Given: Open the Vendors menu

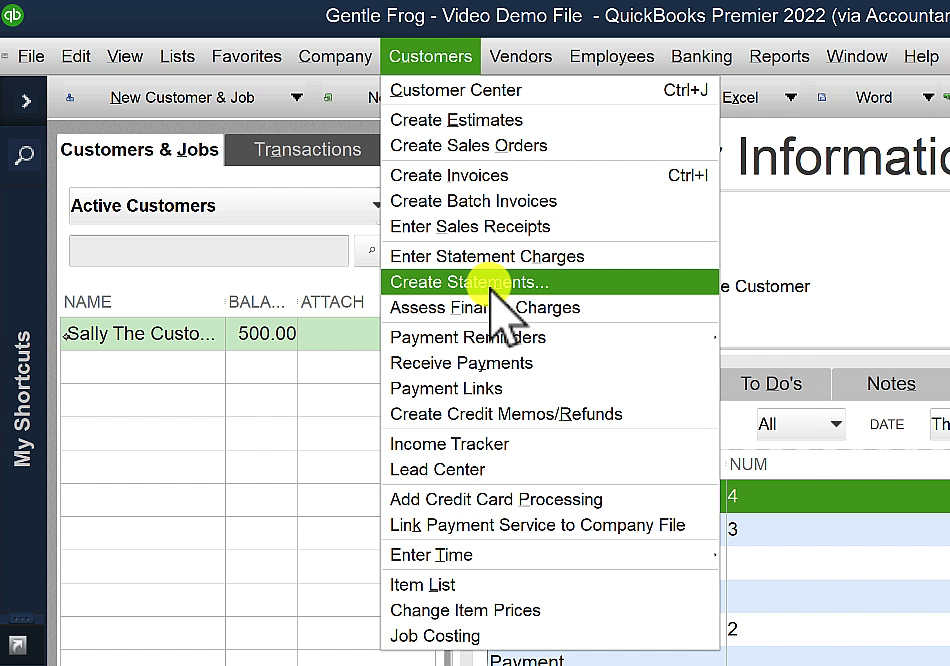Looking at the screenshot, I should (x=521, y=56).
